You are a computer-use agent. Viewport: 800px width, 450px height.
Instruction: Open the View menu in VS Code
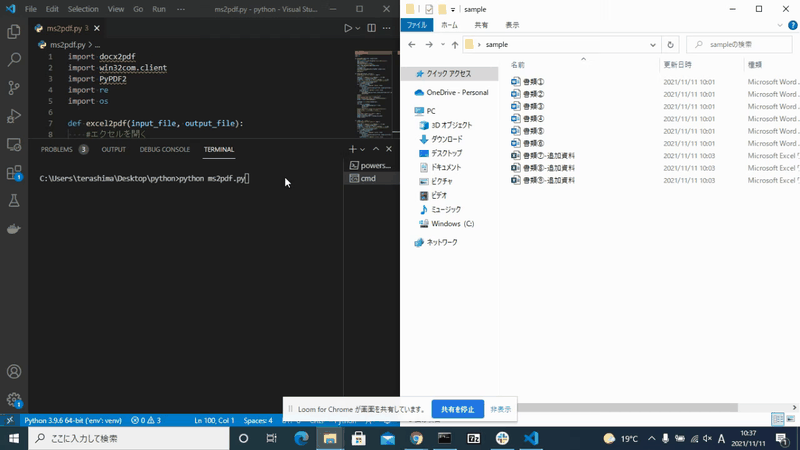point(116,9)
